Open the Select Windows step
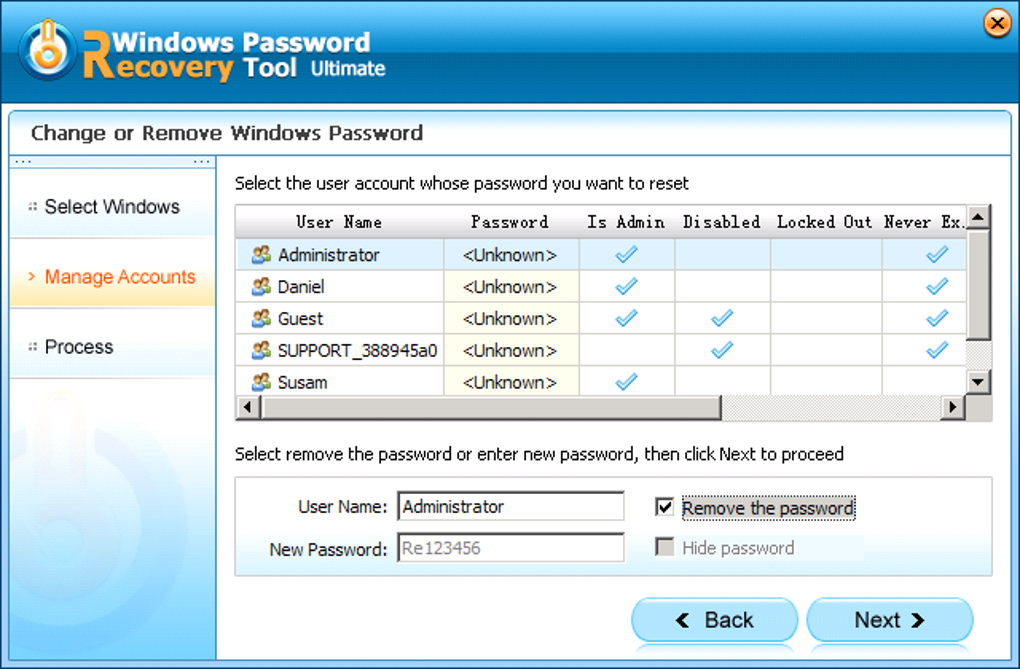This screenshot has height=669, width=1020. [x=112, y=207]
